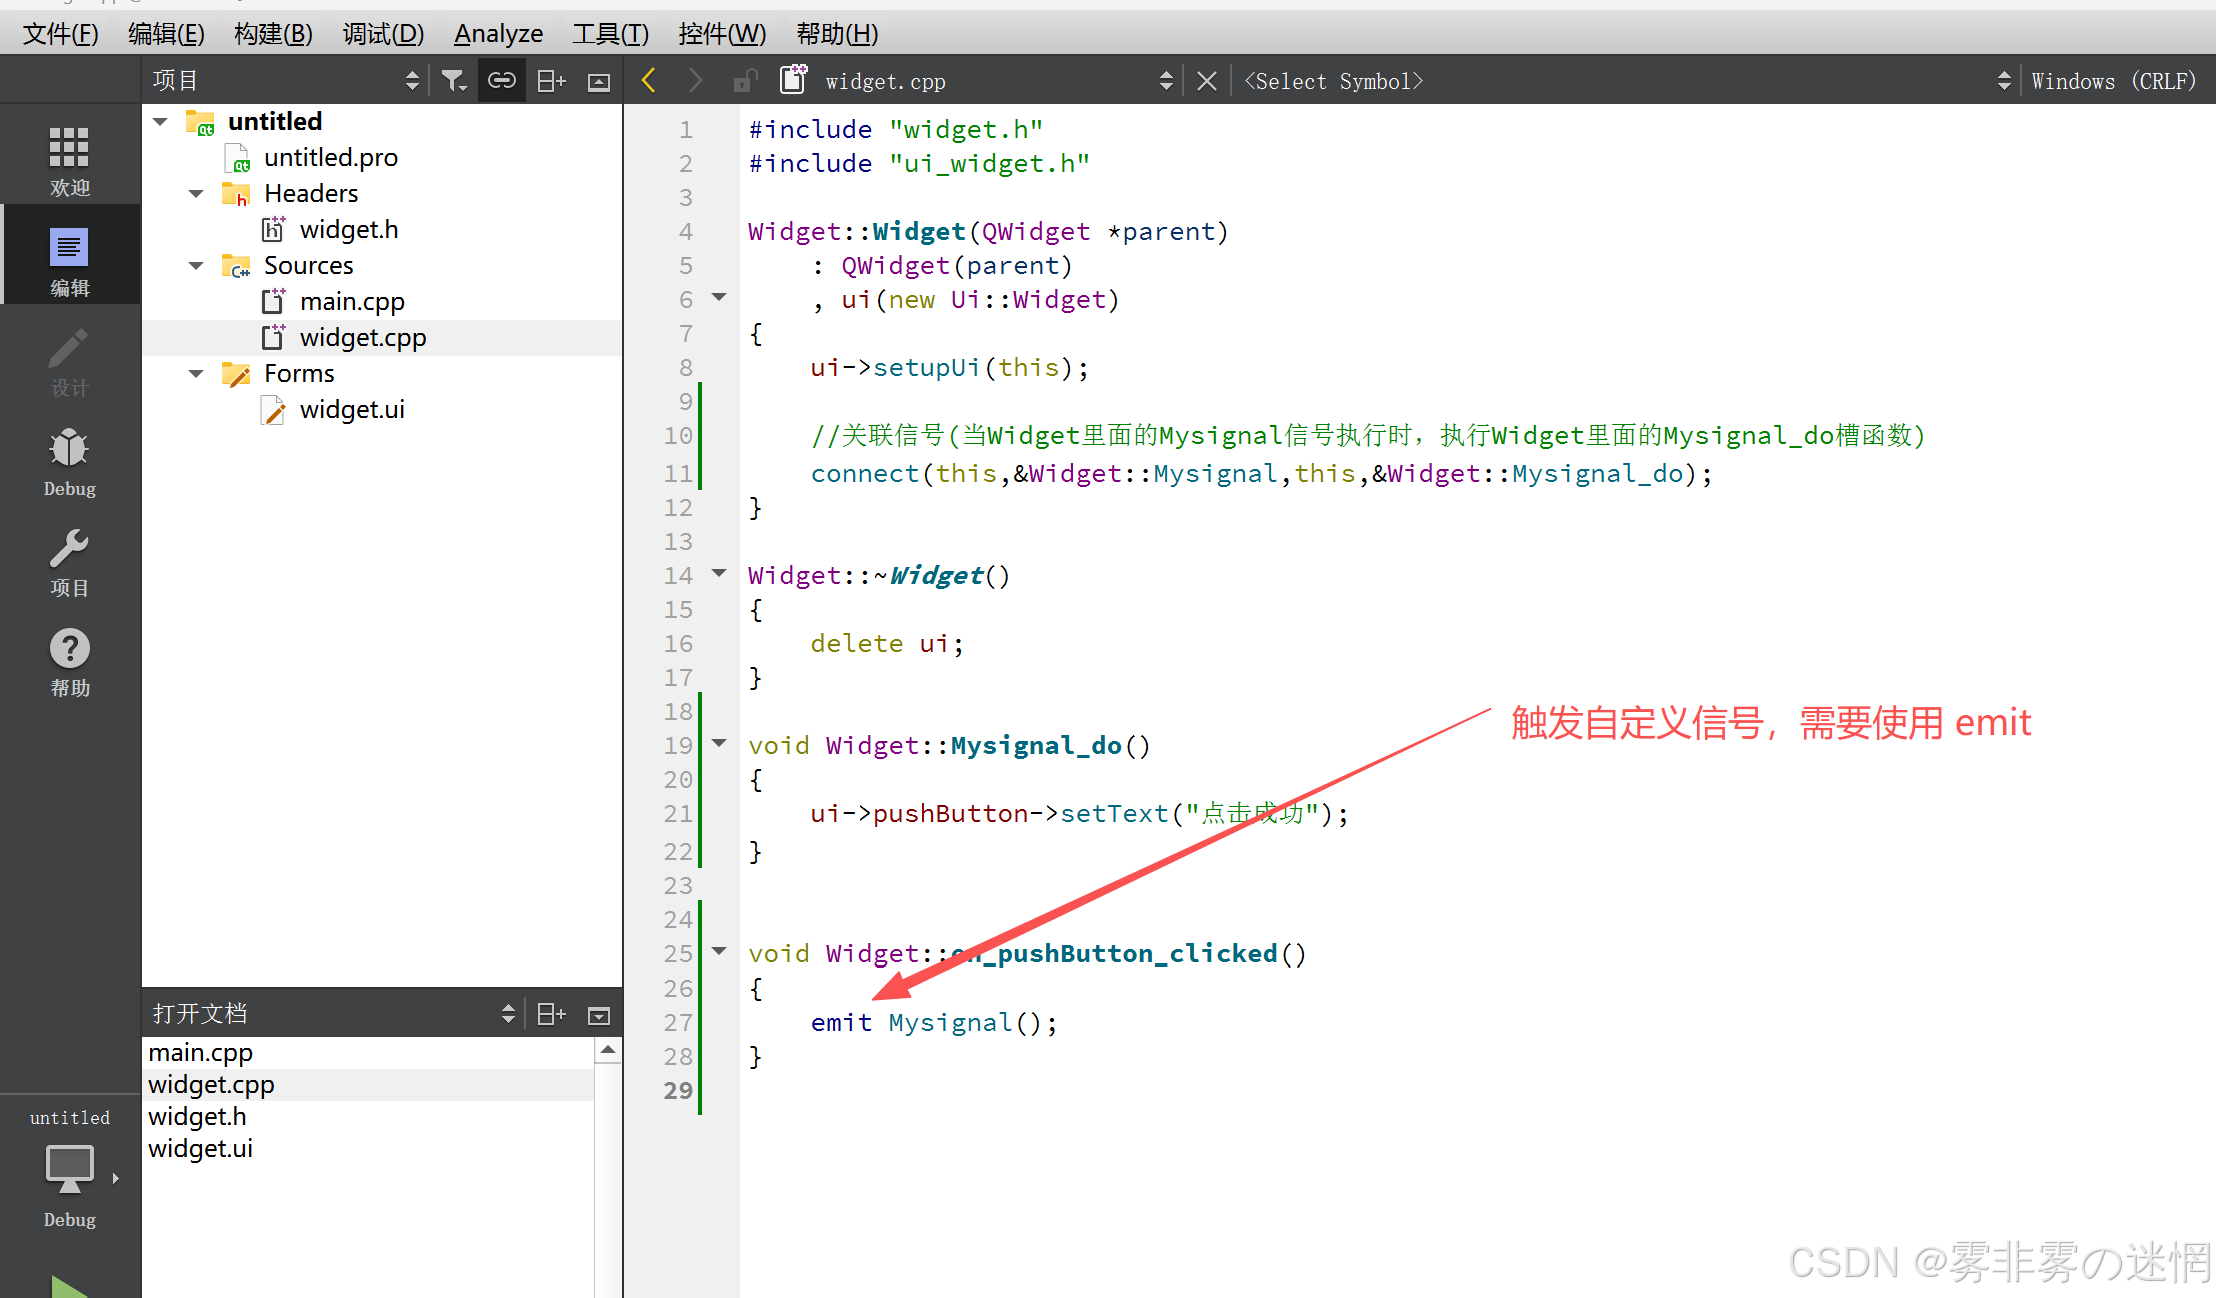
Task: Click the filter tree funnel icon
Action: point(454,81)
